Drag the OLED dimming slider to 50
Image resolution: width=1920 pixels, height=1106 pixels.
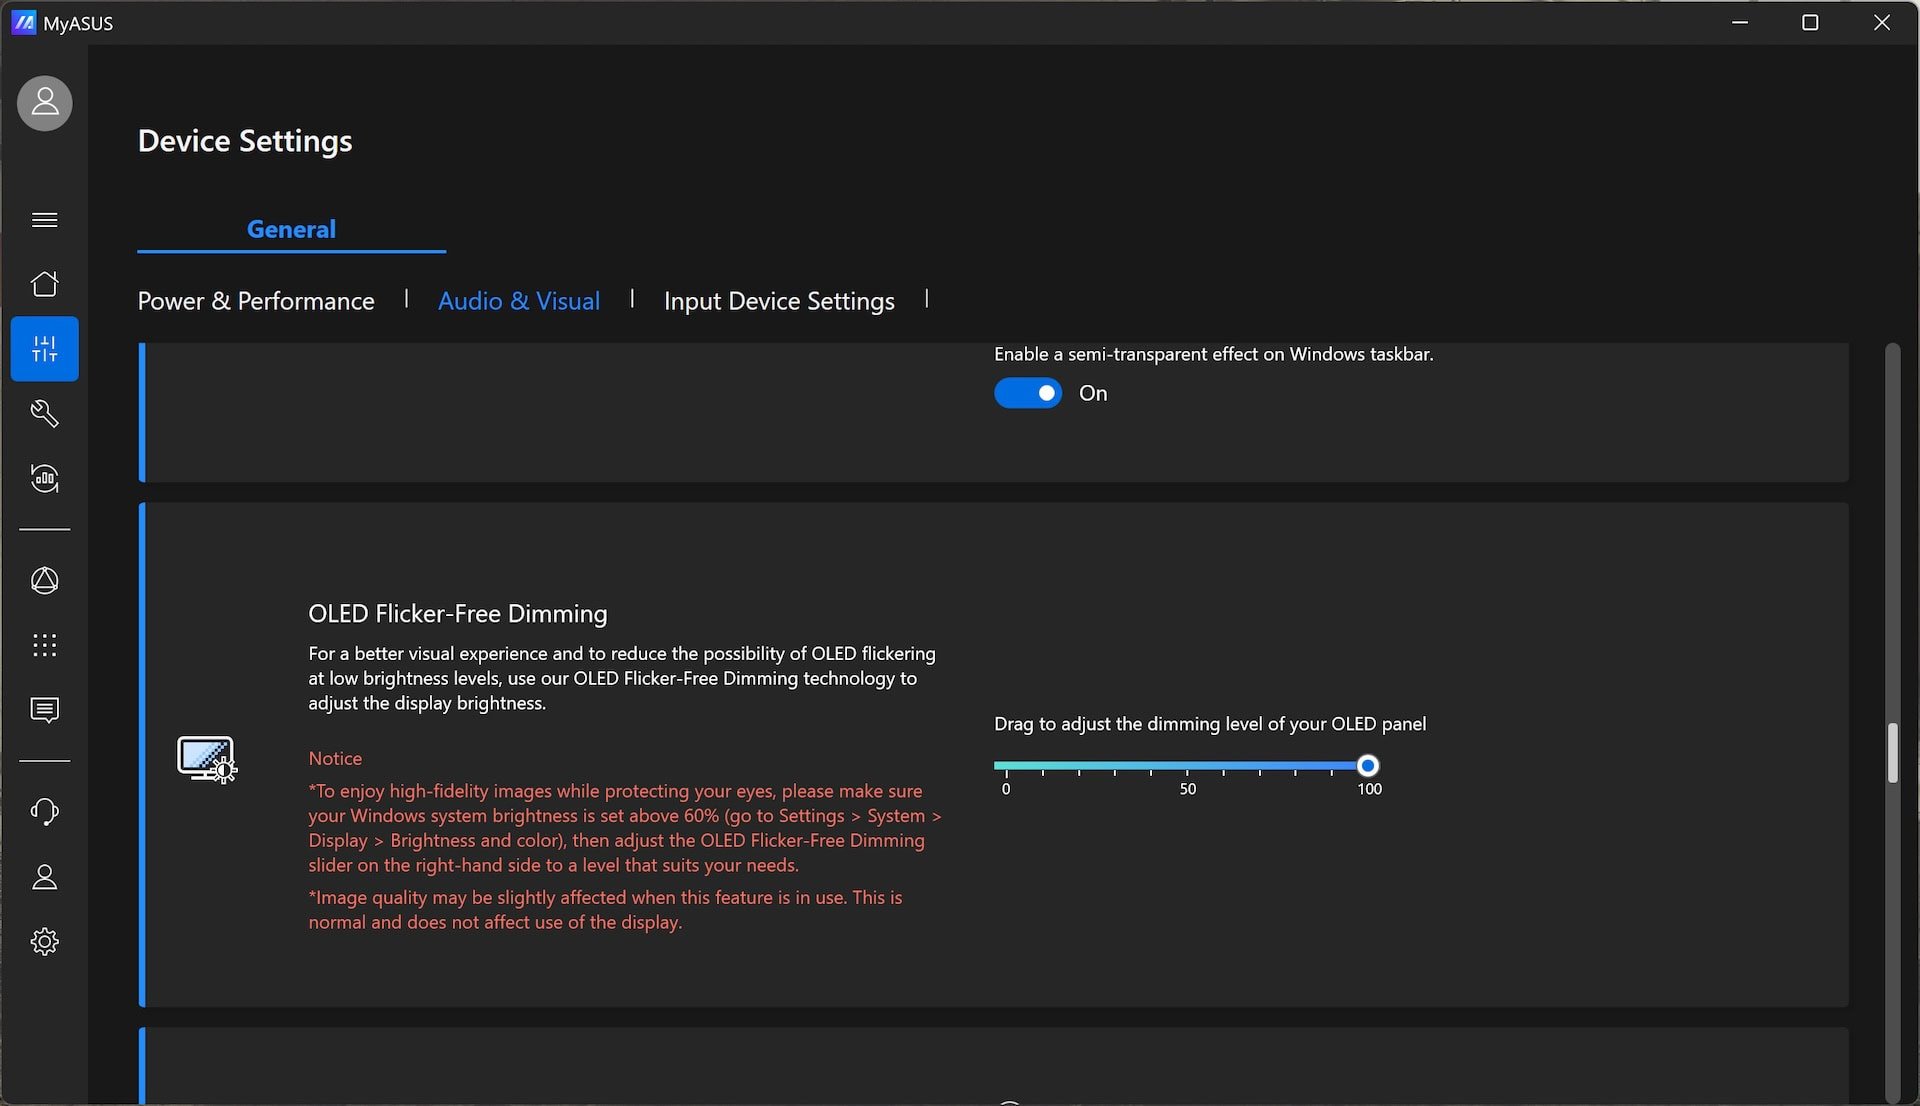[x=1185, y=766]
